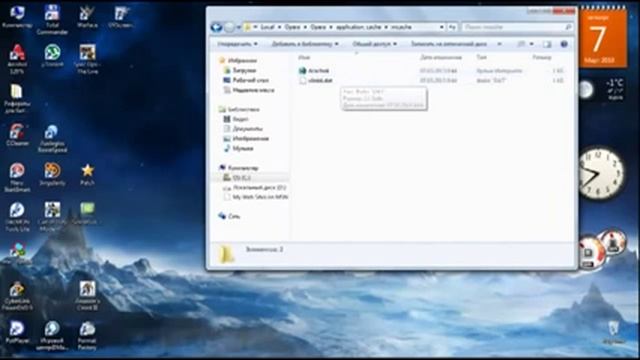Launch the Call of Duty desktop shortcut
640x360 pixels.
(x=52, y=217)
